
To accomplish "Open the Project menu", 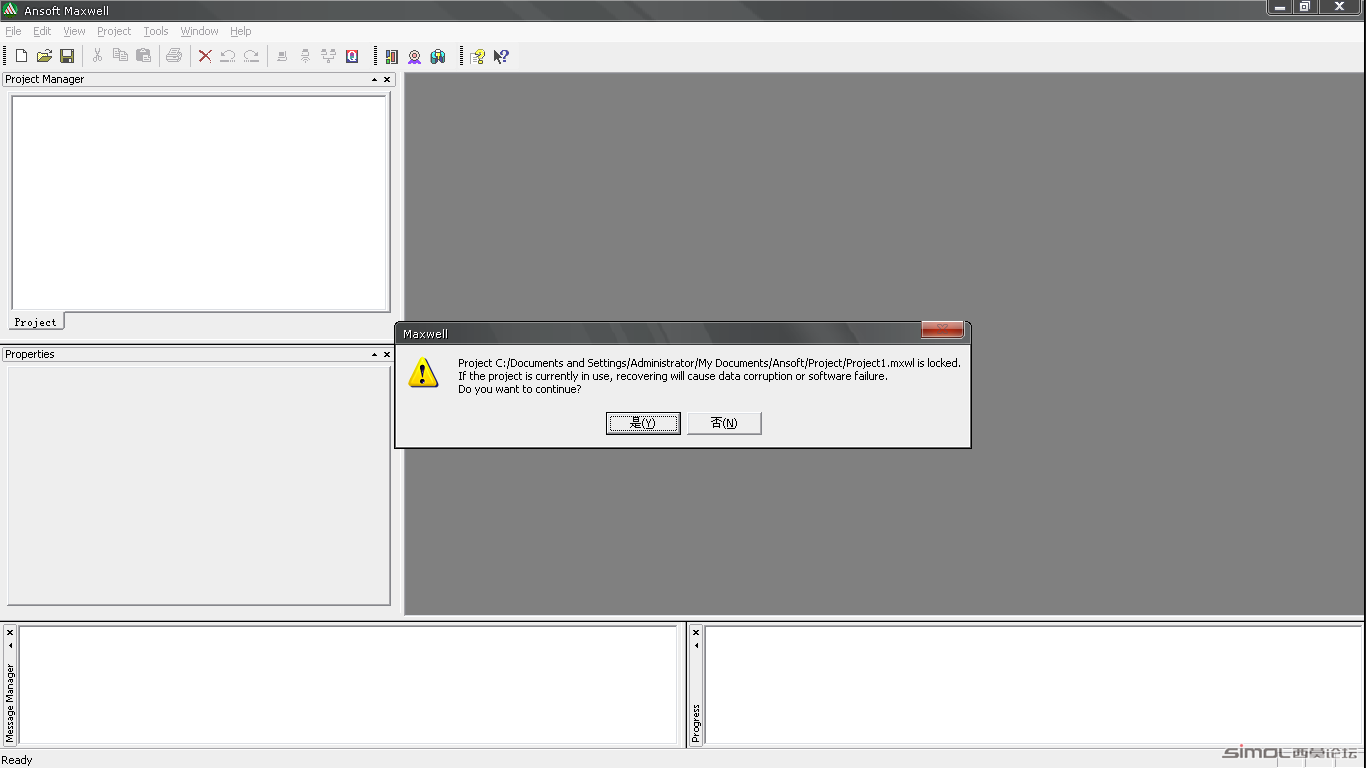I will pos(114,31).
